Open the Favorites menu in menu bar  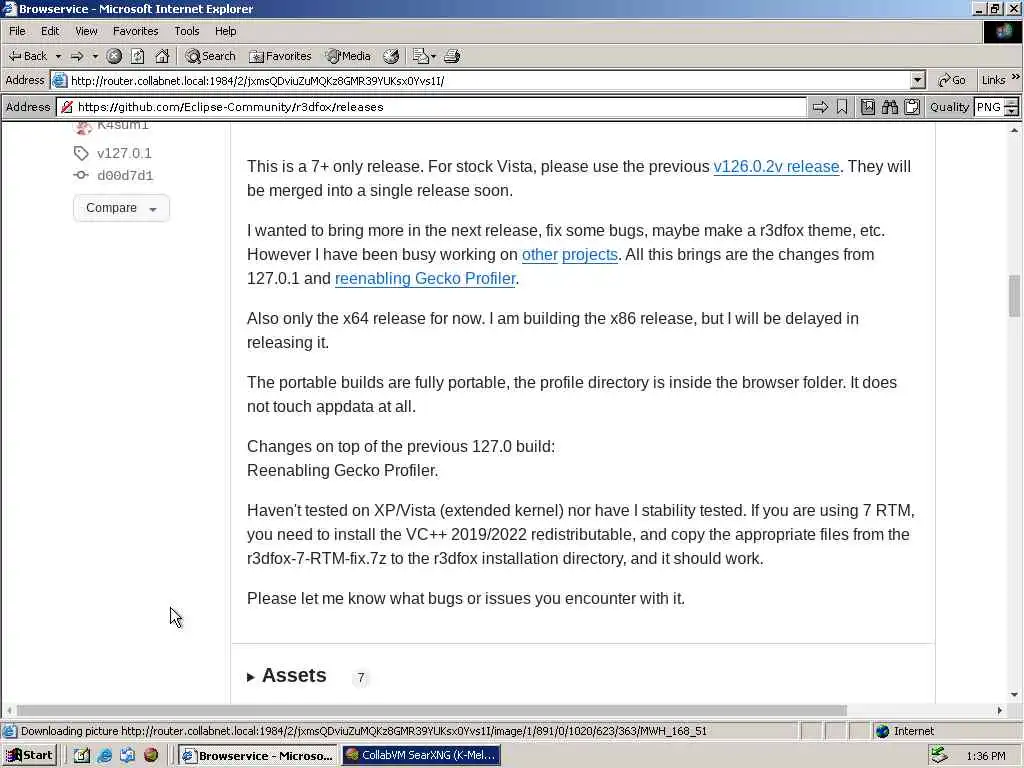(x=135, y=31)
